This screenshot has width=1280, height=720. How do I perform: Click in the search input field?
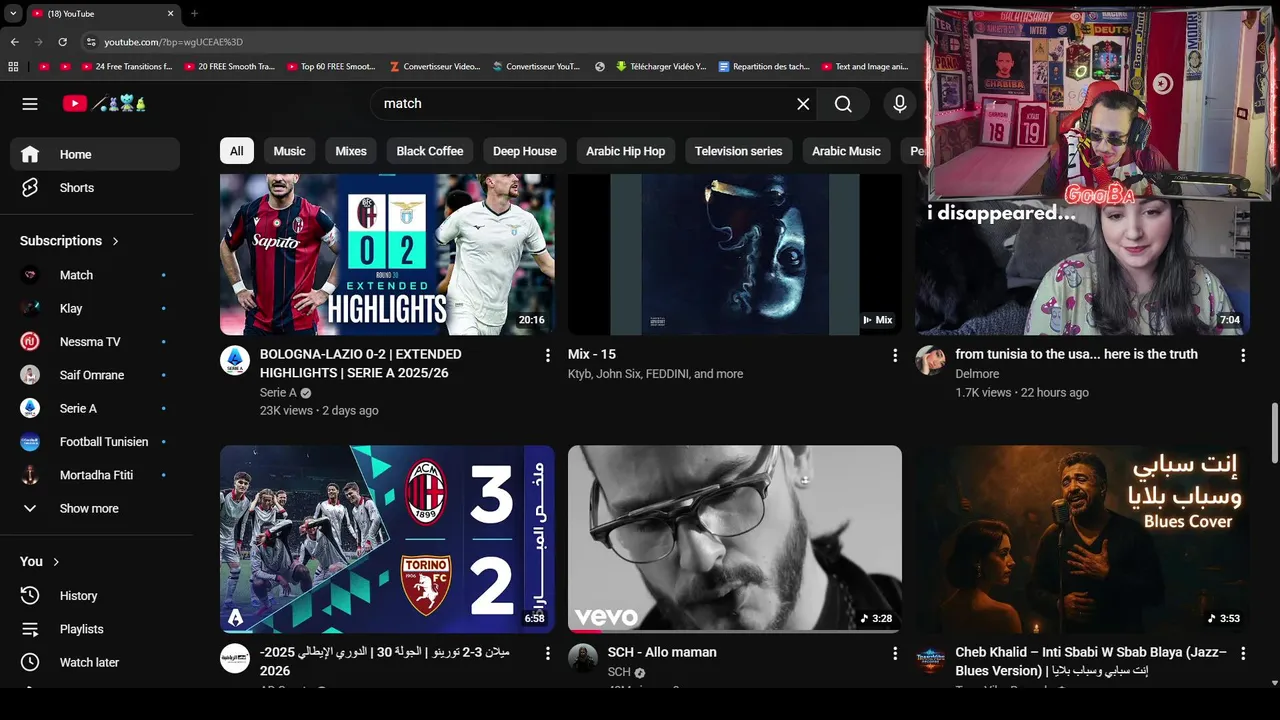coord(585,103)
